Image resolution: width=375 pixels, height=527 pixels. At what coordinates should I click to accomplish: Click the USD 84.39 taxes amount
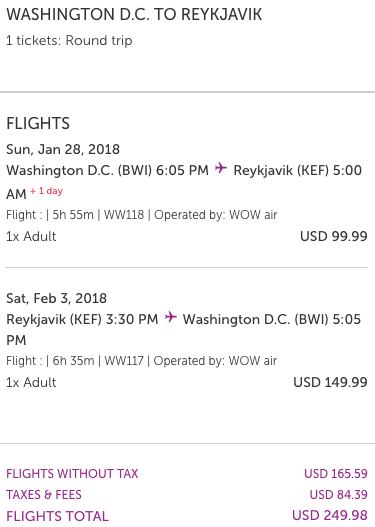(338, 495)
